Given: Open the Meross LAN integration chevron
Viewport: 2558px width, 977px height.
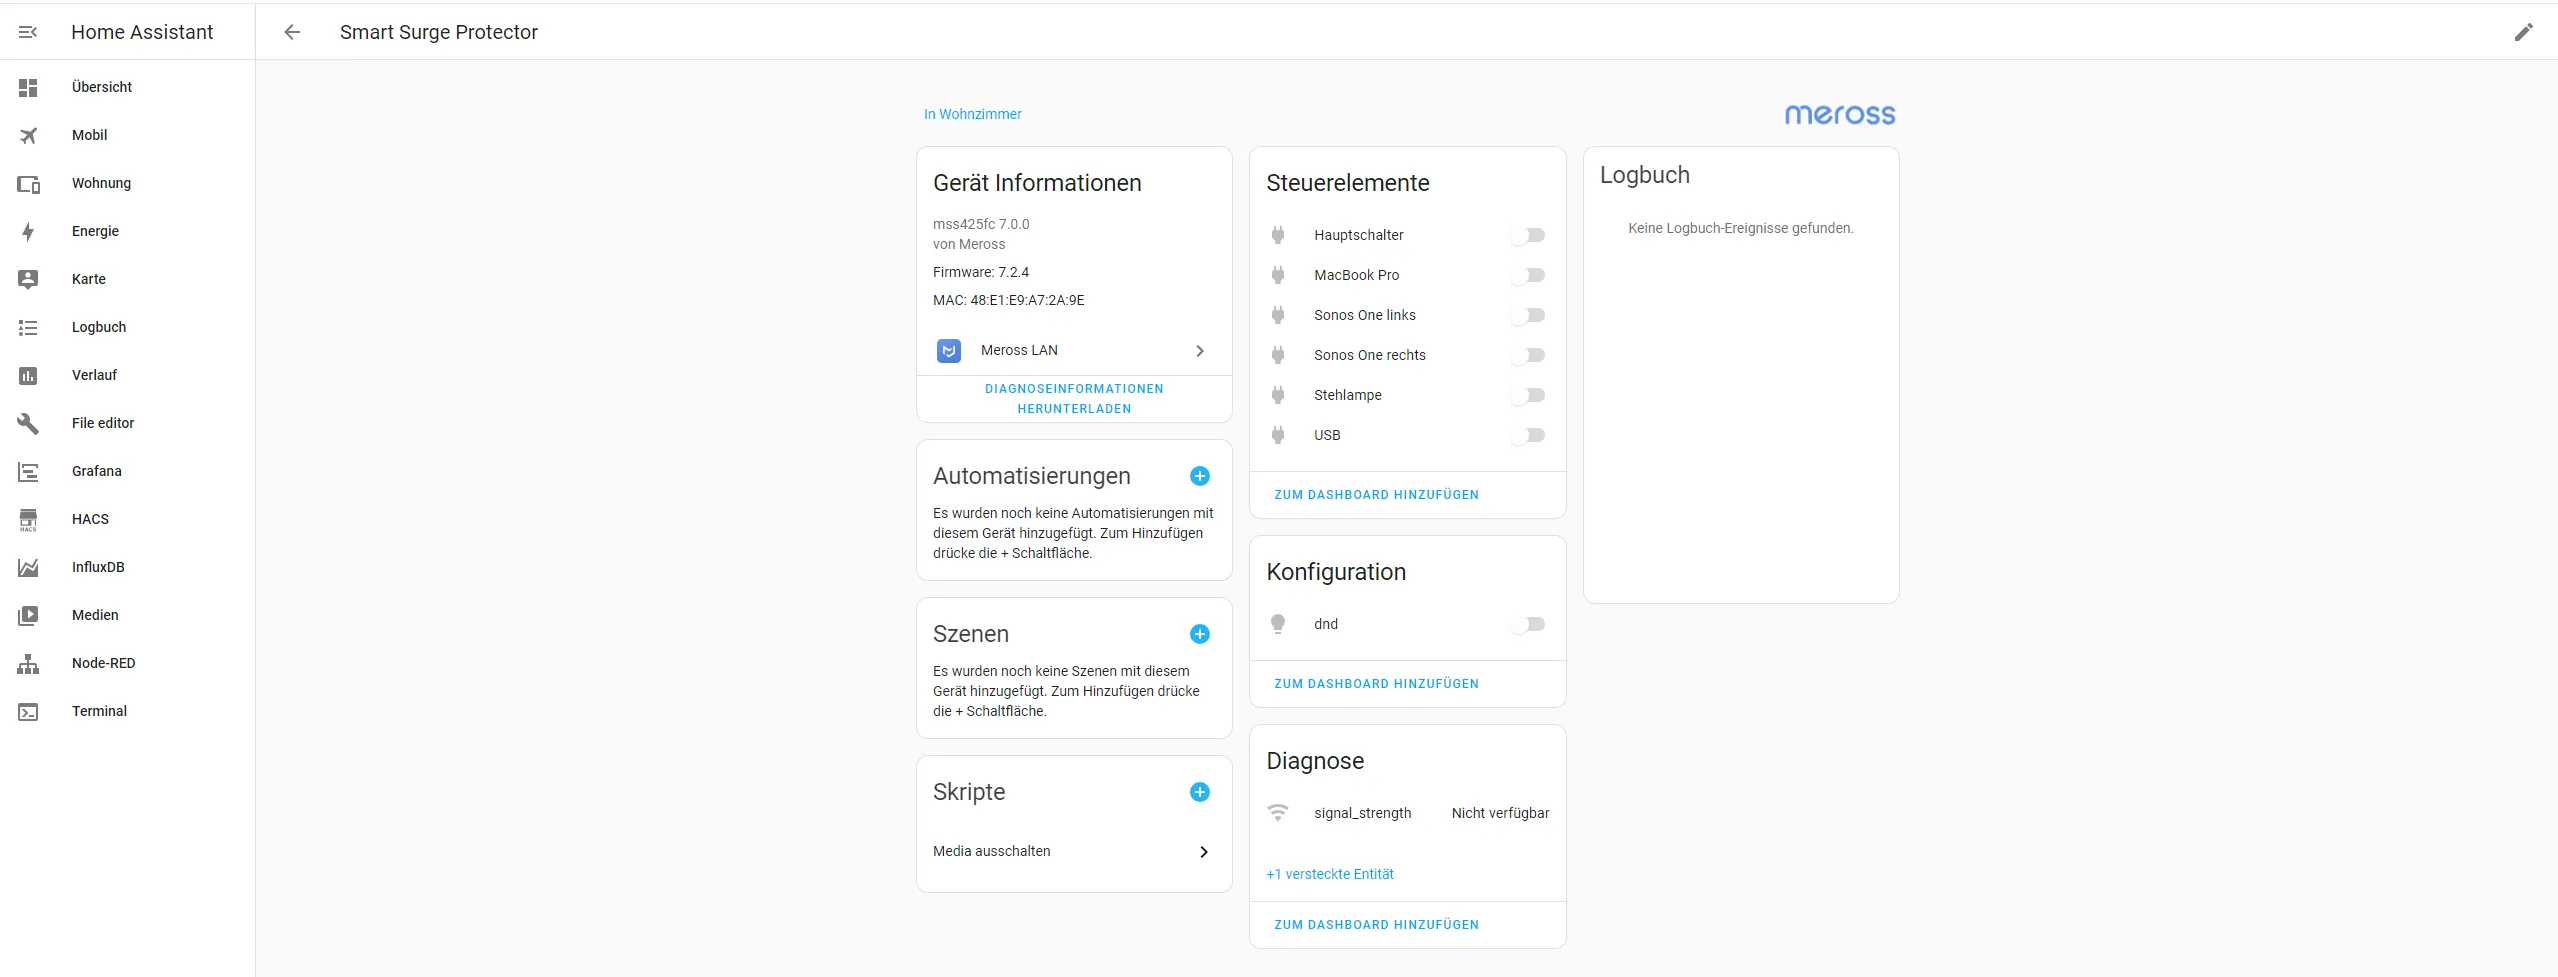Looking at the screenshot, I should (x=1199, y=351).
